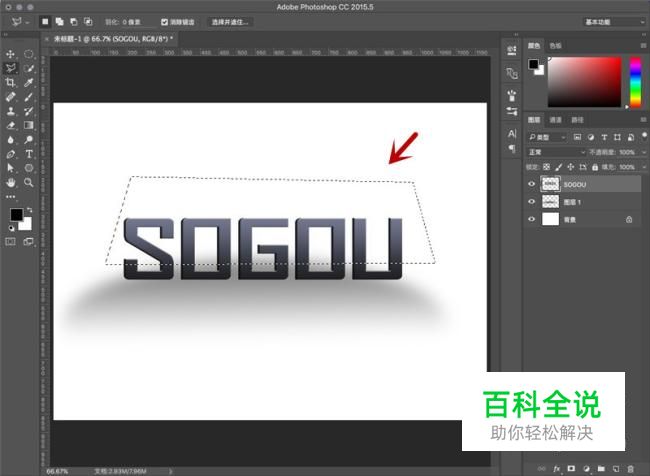Open the blend mode 正常 dropdown

click(x=556, y=152)
